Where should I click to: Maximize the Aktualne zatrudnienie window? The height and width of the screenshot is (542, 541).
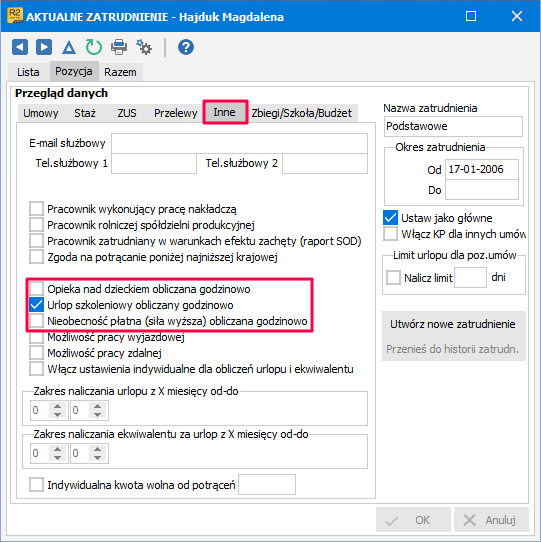(x=471, y=16)
